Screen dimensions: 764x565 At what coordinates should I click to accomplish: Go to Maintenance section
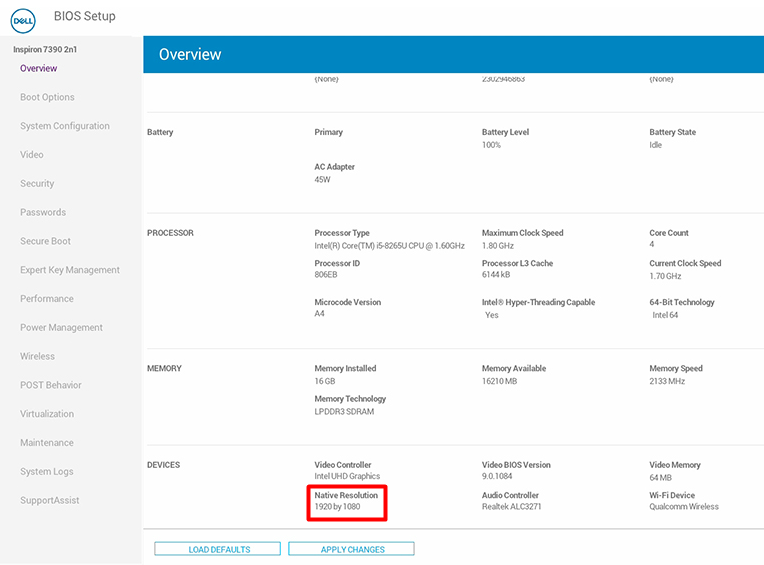tap(47, 442)
